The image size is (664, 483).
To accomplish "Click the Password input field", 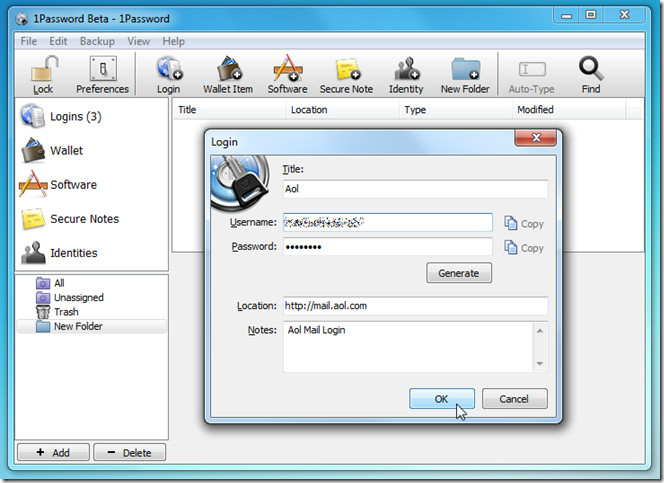I will (387, 246).
